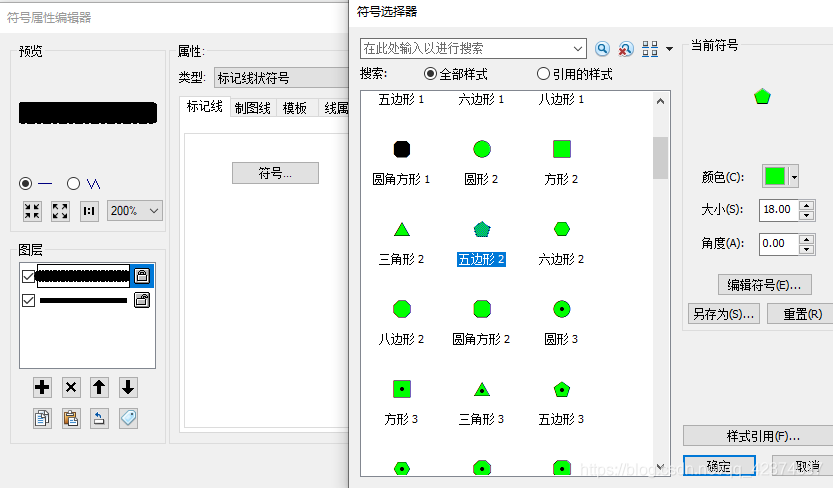Click the delete layer X icon

tap(71, 388)
